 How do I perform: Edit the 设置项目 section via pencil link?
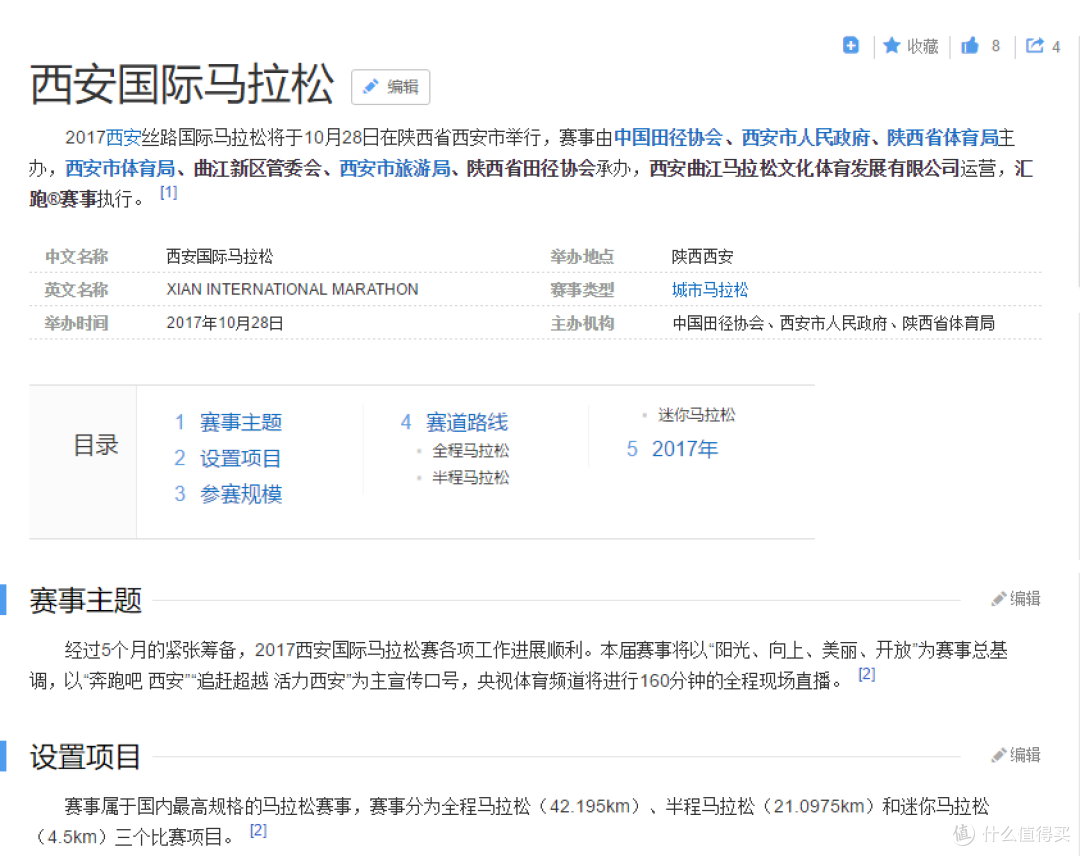[1016, 755]
